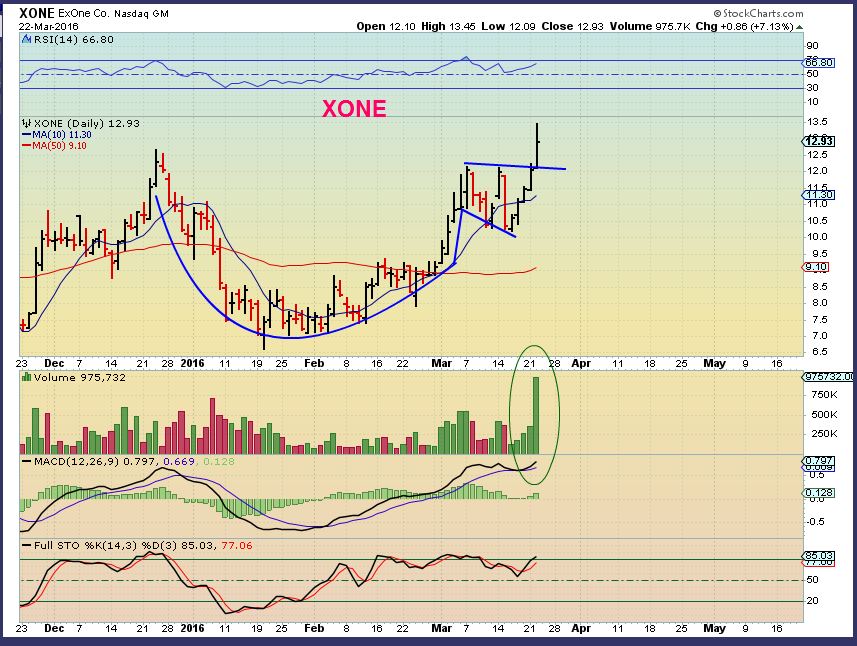Click the Volume 975,732 panel label
This screenshot has height=646, width=857.
[x=80, y=377]
